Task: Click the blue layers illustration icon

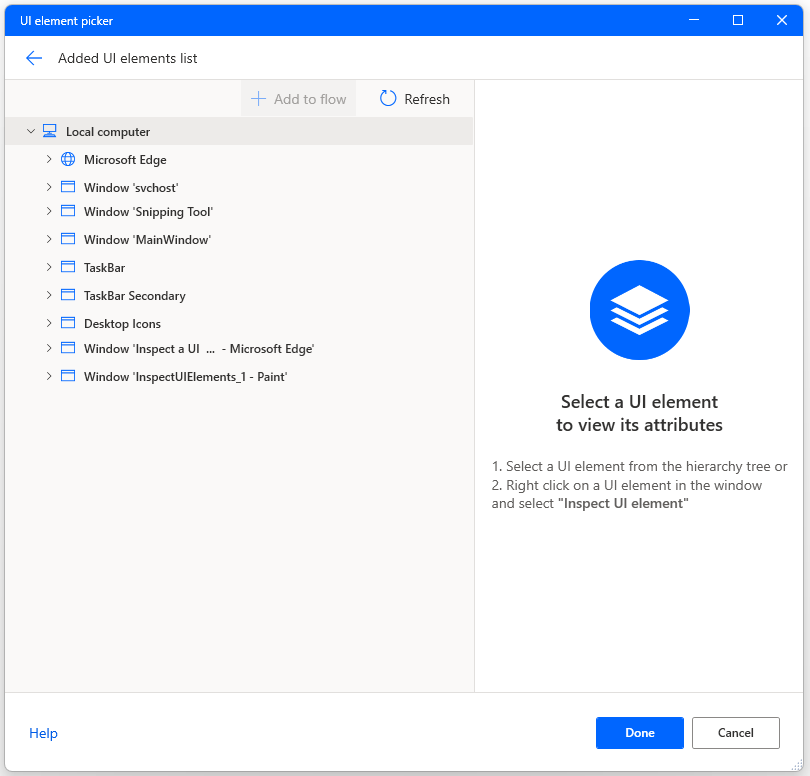Action: coord(640,309)
